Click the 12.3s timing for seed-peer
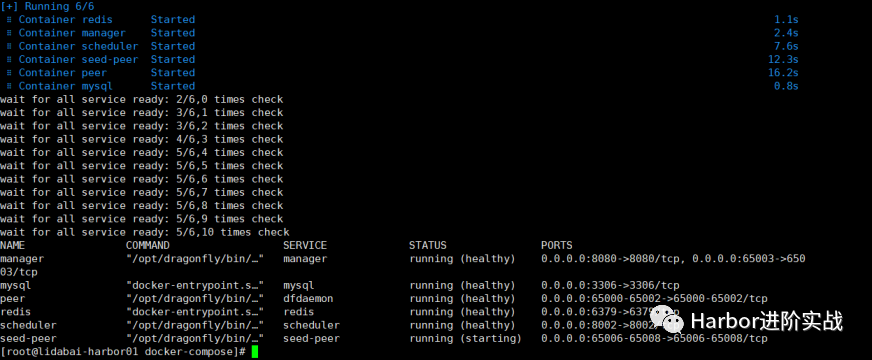872x360 pixels. click(x=784, y=60)
